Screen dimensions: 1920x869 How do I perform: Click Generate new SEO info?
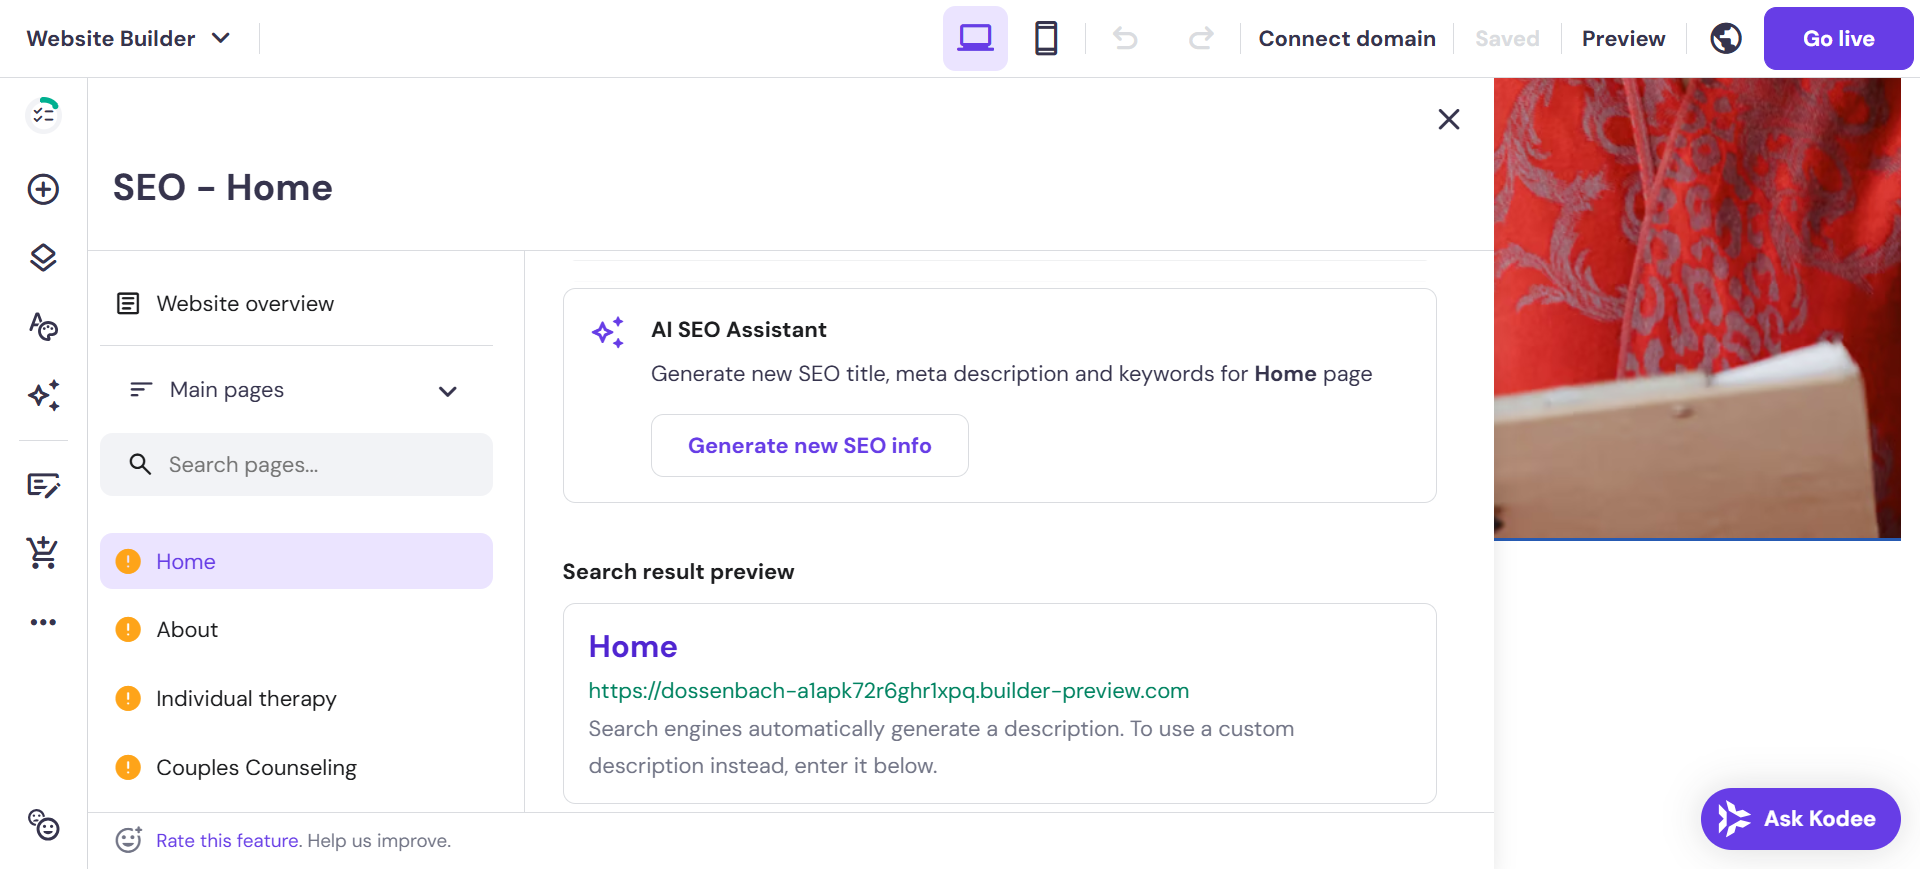(810, 445)
